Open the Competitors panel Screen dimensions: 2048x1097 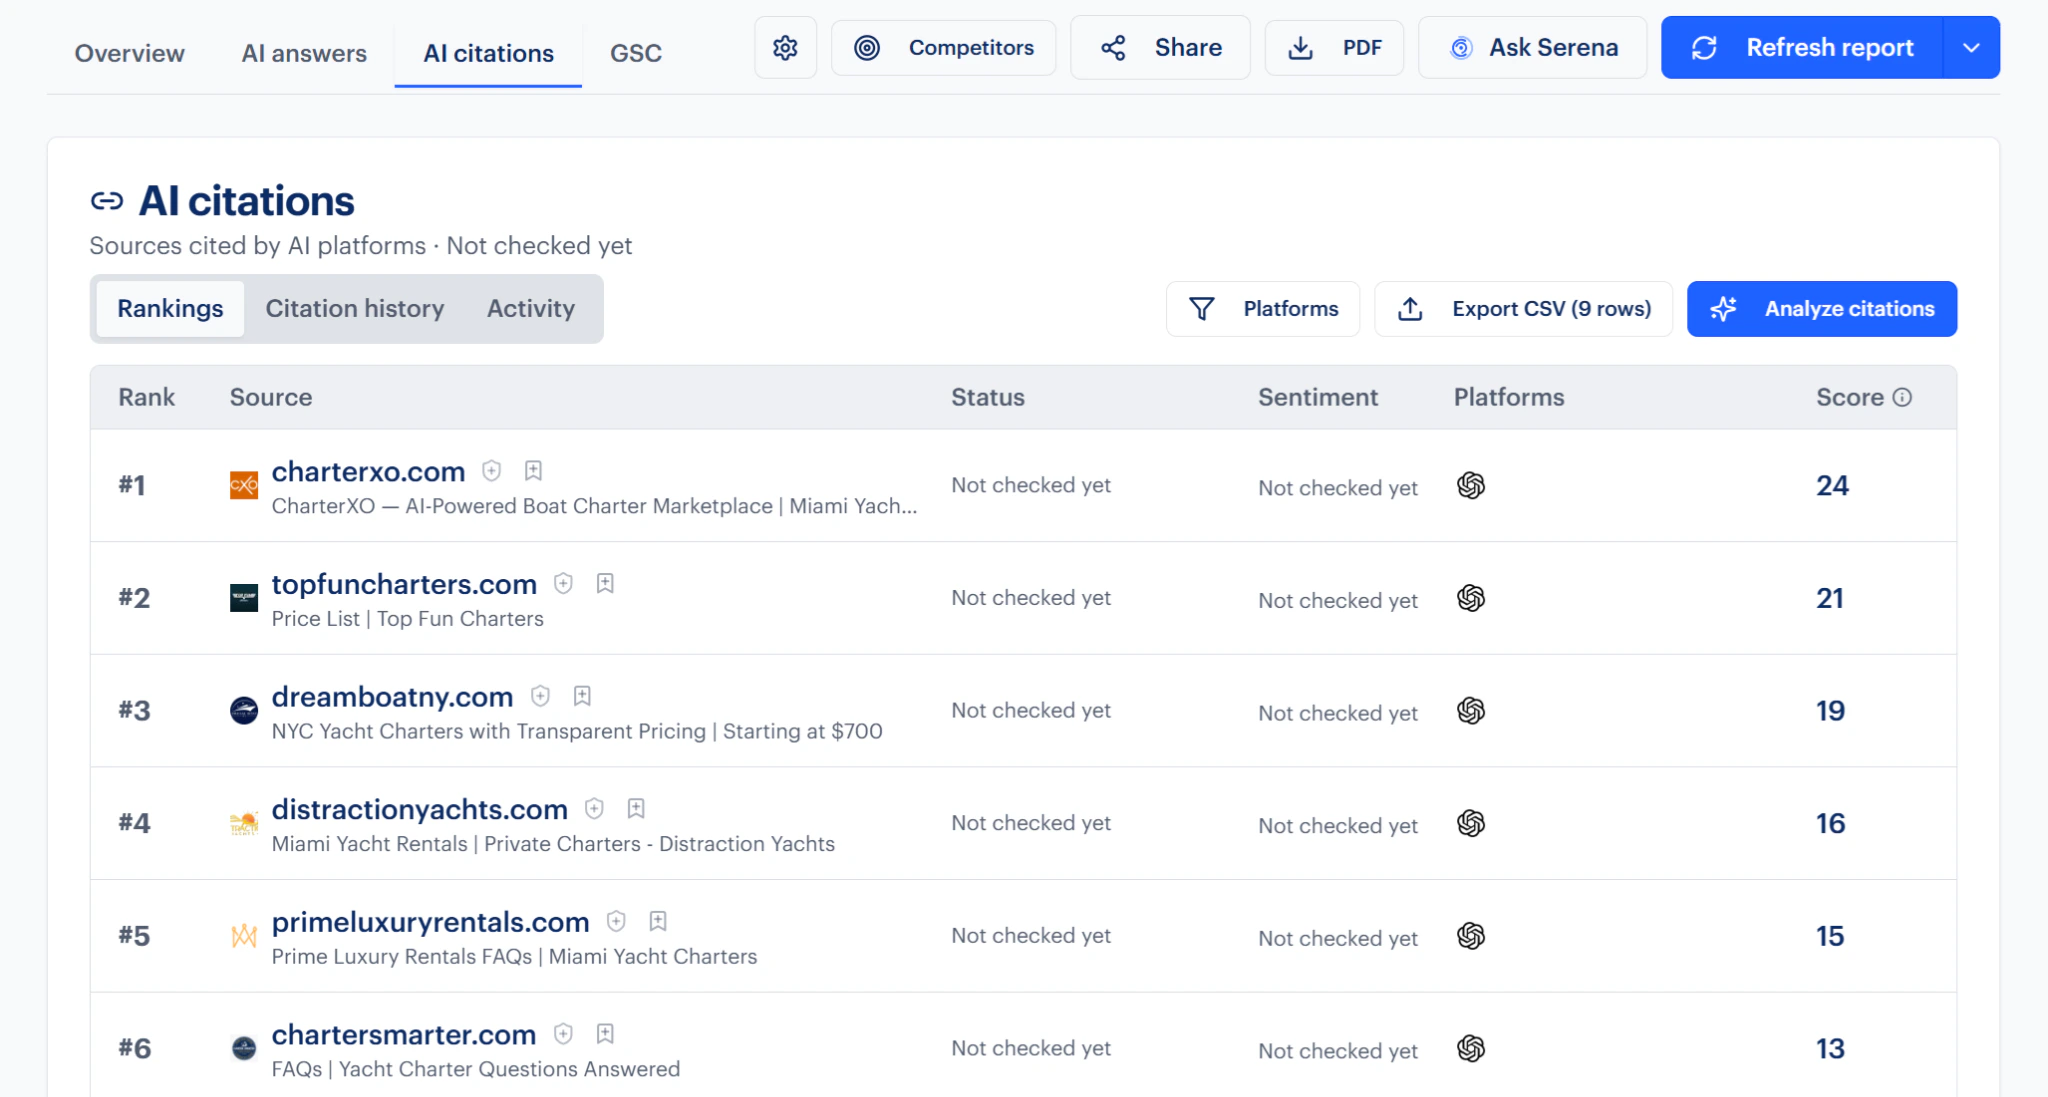tap(943, 47)
